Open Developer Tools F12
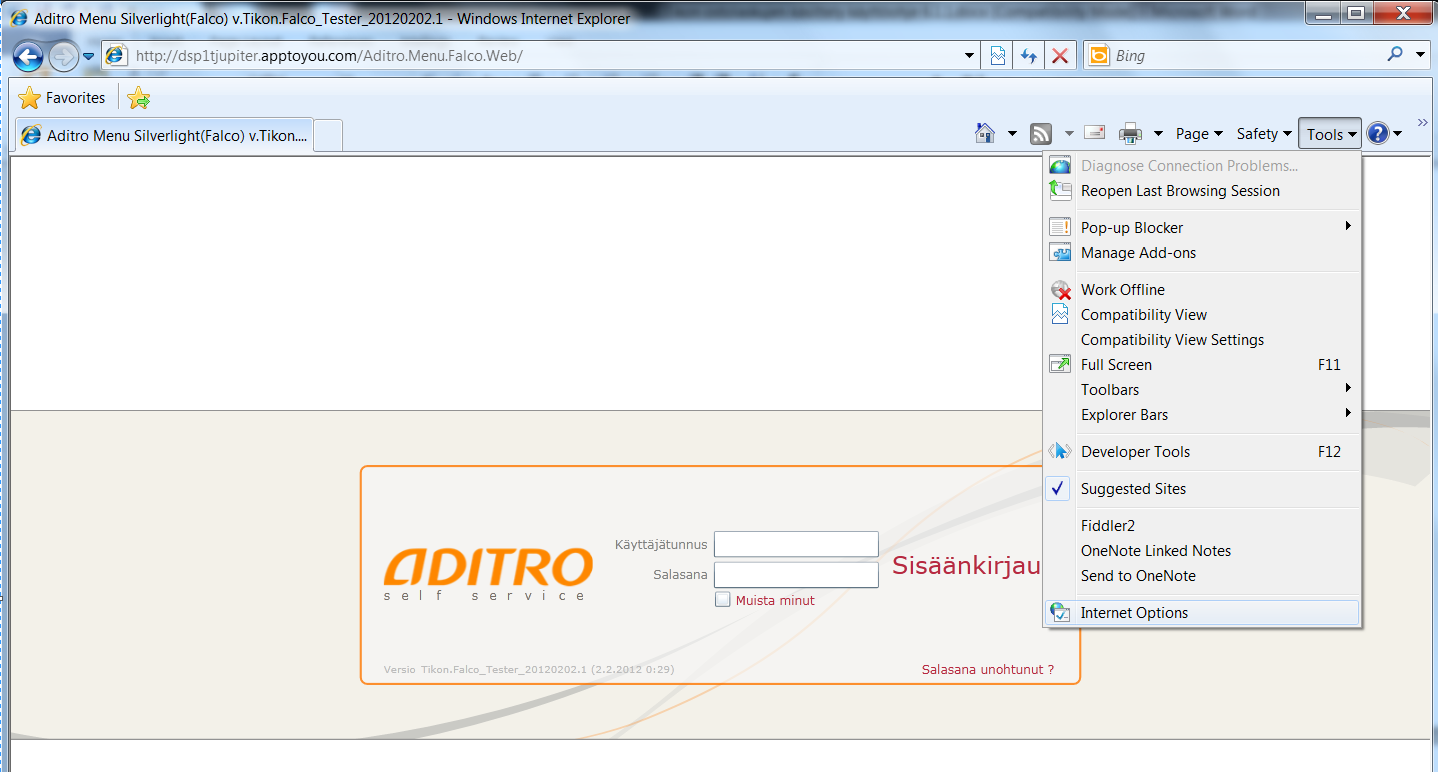Image resolution: width=1438 pixels, height=772 pixels. click(x=1202, y=452)
